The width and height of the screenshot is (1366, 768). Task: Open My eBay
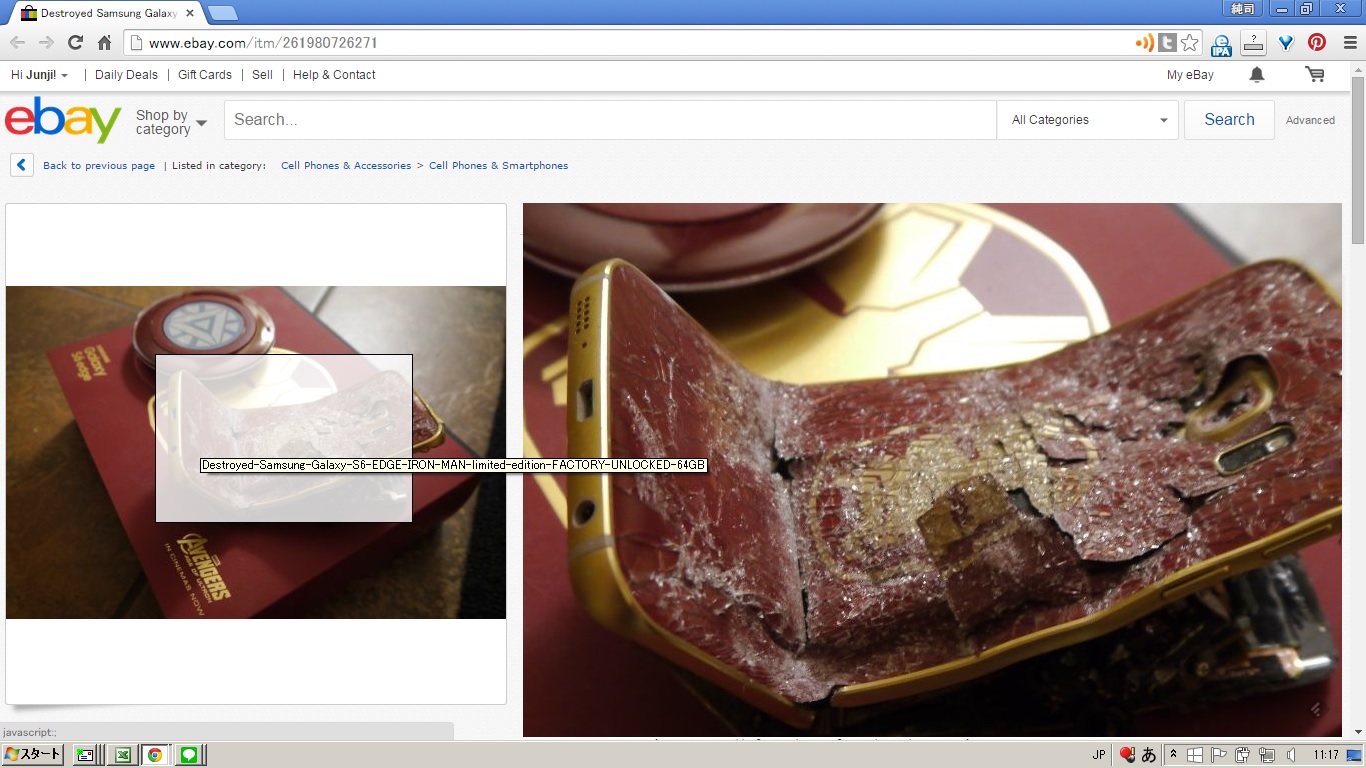pos(1190,75)
